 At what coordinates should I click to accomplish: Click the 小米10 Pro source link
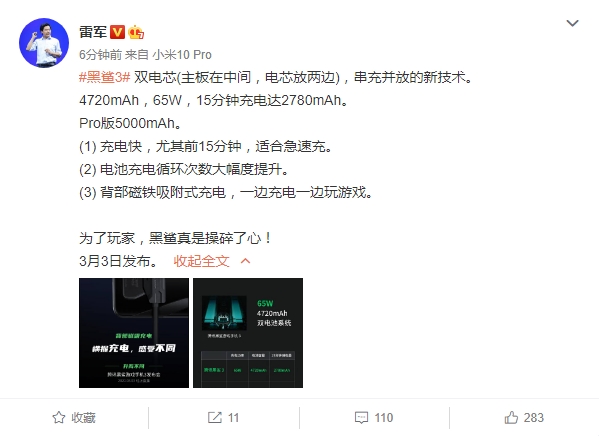[x=182, y=55]
